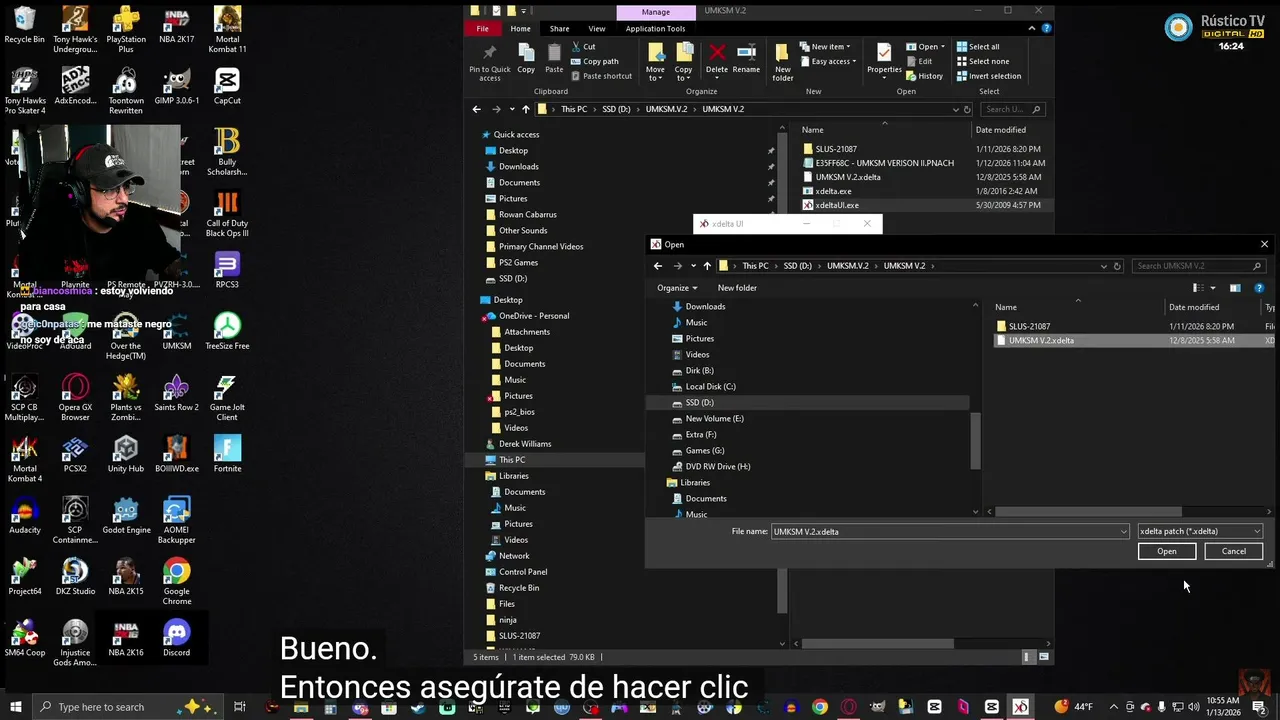The image size is (1280, 720).
Task: Select the Home ribbon tab
Action: pos(521,29)
